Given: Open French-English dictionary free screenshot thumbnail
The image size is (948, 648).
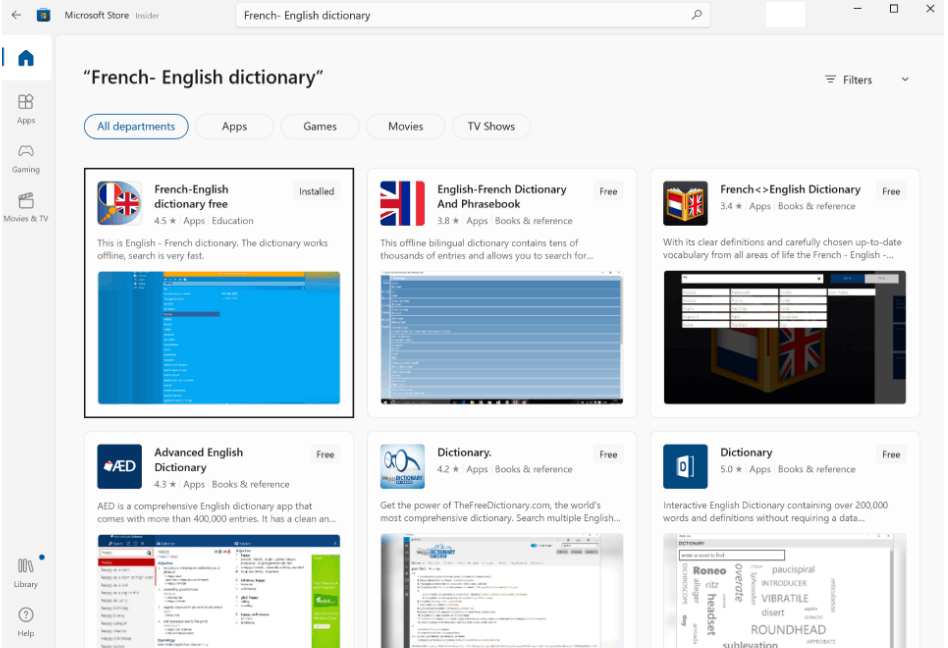Looking at the screenshot, I should [219, 337].
